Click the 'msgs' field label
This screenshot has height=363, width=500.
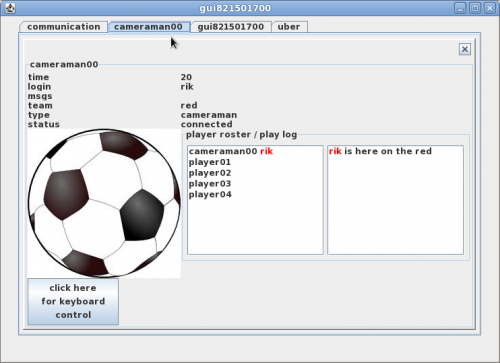pyautogui.click(x=40, y=96)
